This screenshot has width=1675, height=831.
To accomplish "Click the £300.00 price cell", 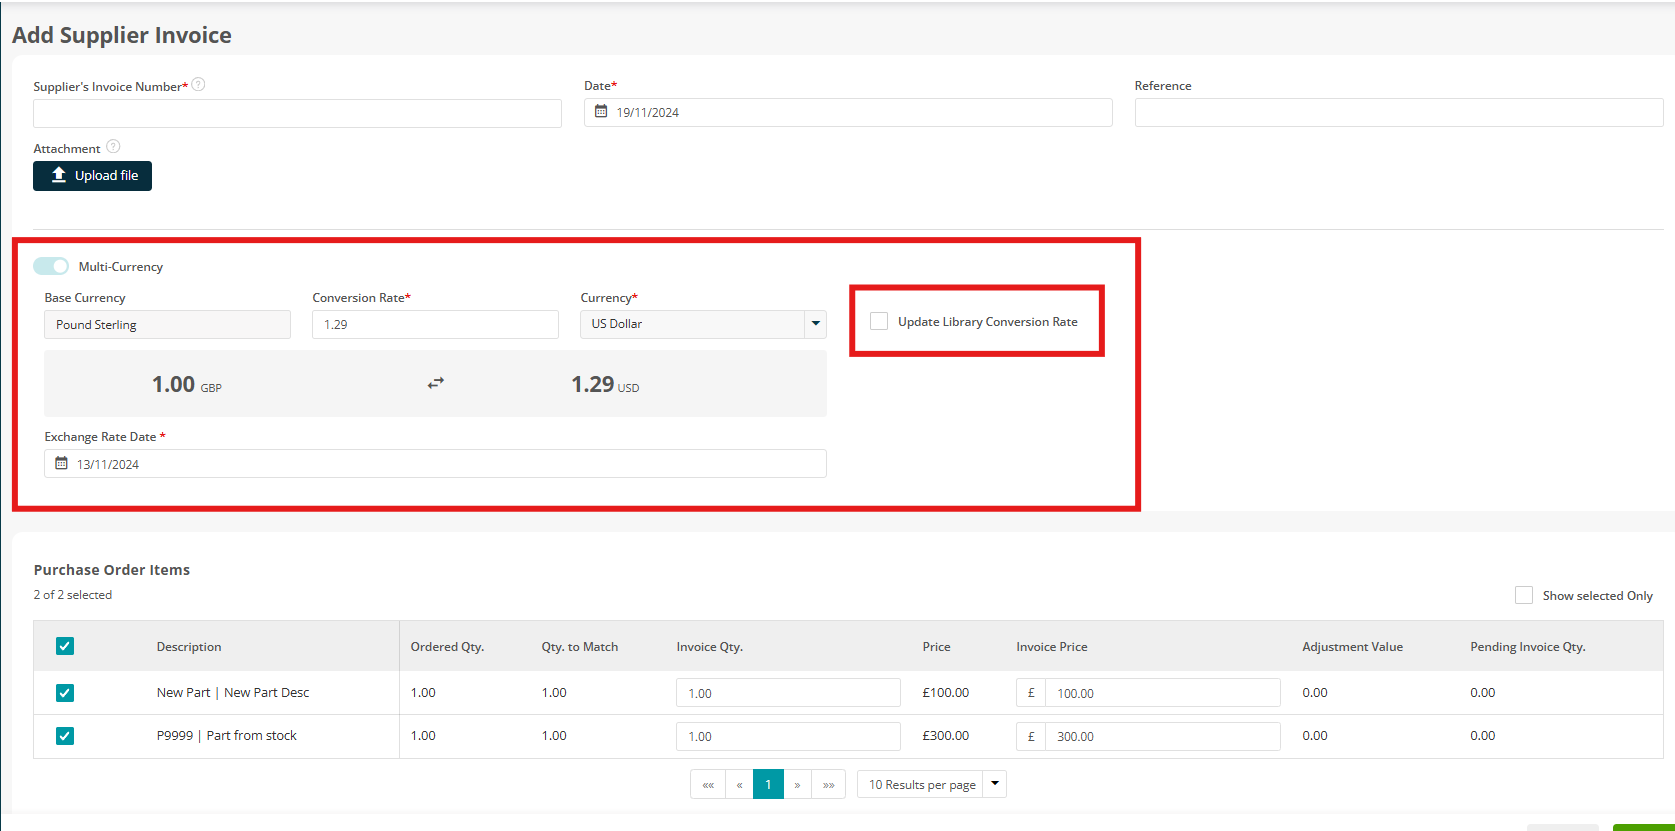I will (946, 735).
